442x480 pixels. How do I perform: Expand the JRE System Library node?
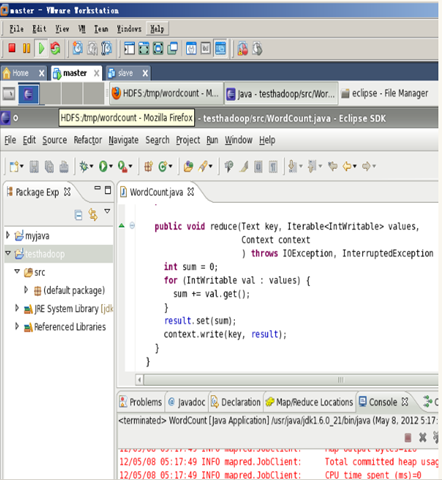click(x=17, y=308)
